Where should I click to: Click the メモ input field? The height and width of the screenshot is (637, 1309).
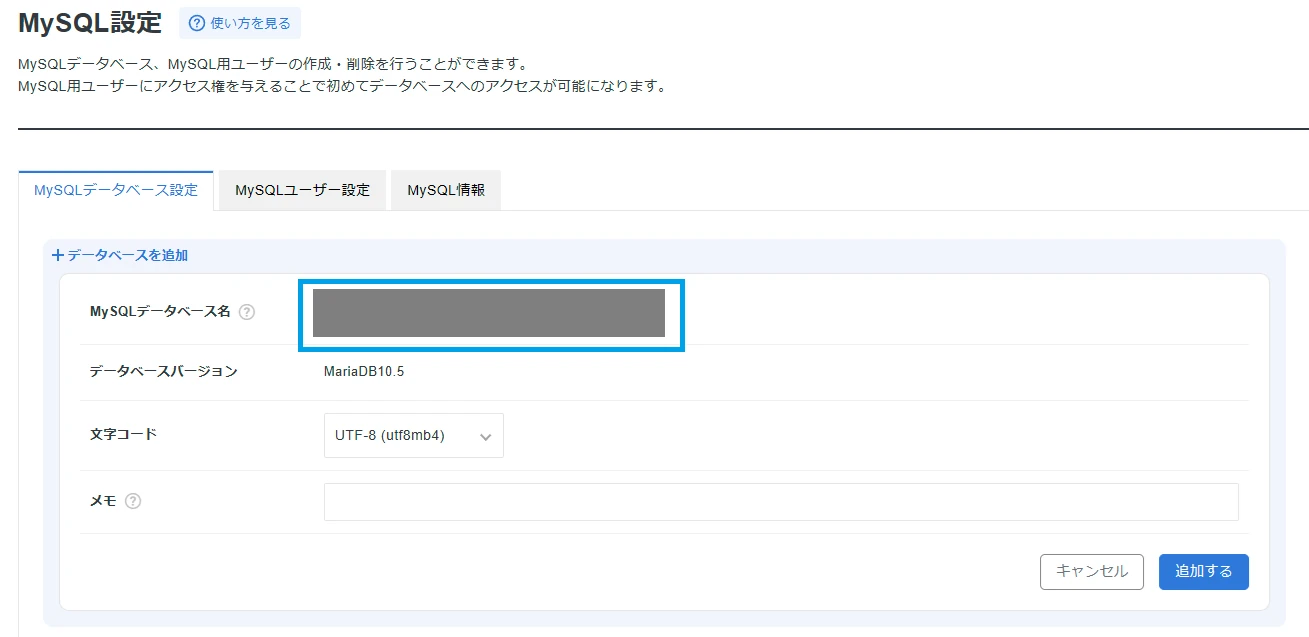(x=781, y=502)
